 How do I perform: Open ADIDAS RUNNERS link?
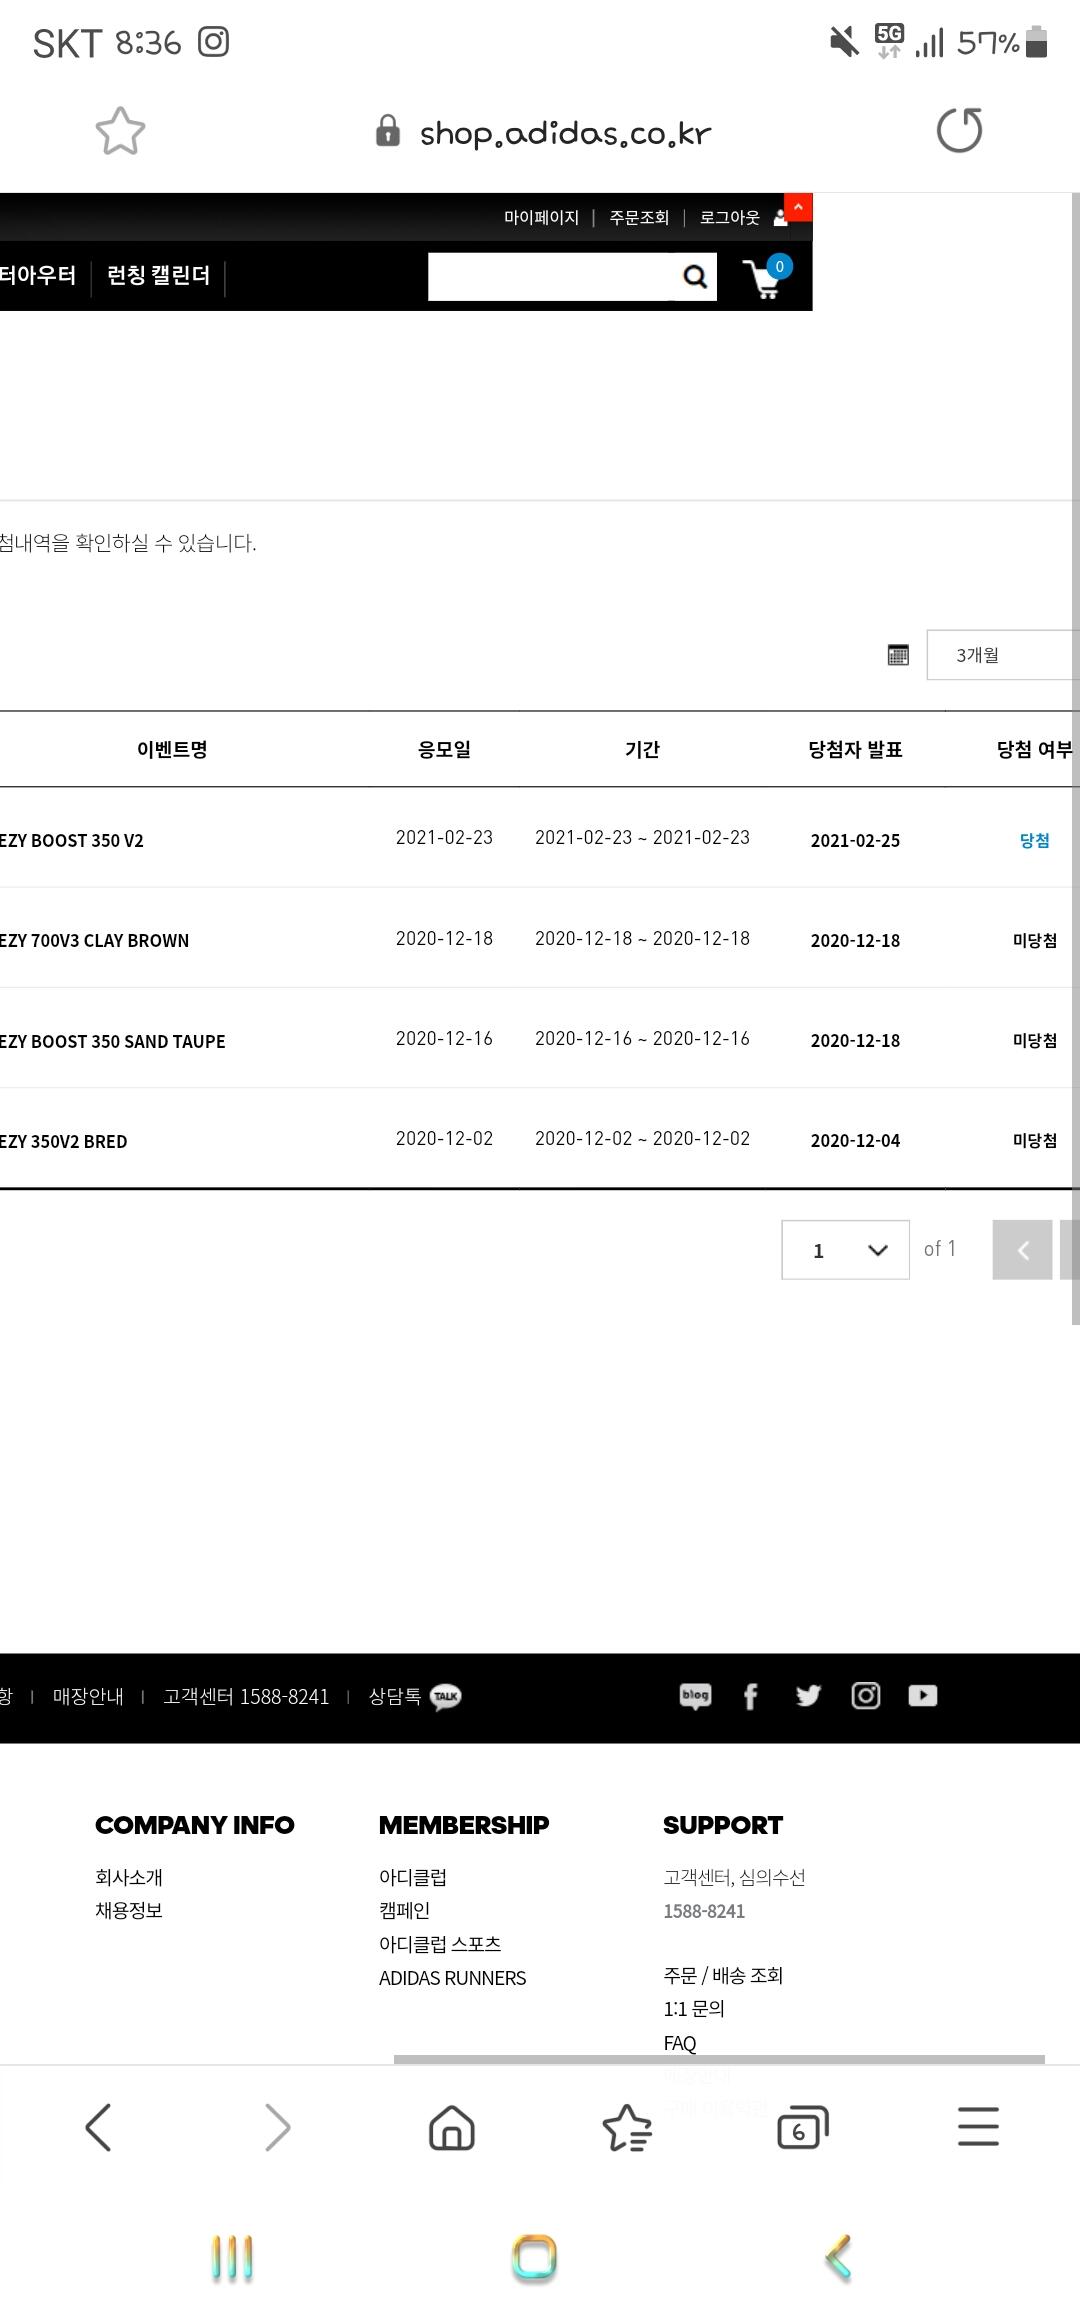coord(452,1978)
